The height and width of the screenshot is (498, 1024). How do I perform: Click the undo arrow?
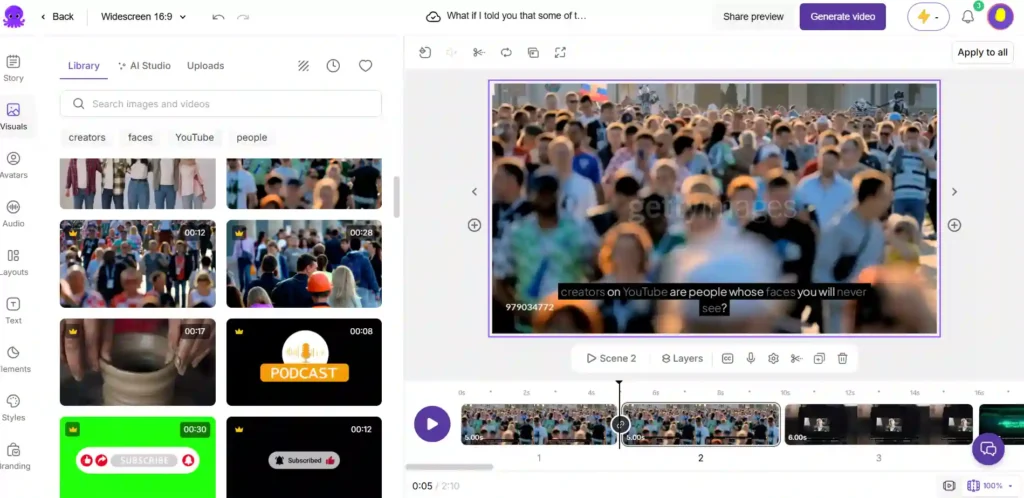point(218,17)
